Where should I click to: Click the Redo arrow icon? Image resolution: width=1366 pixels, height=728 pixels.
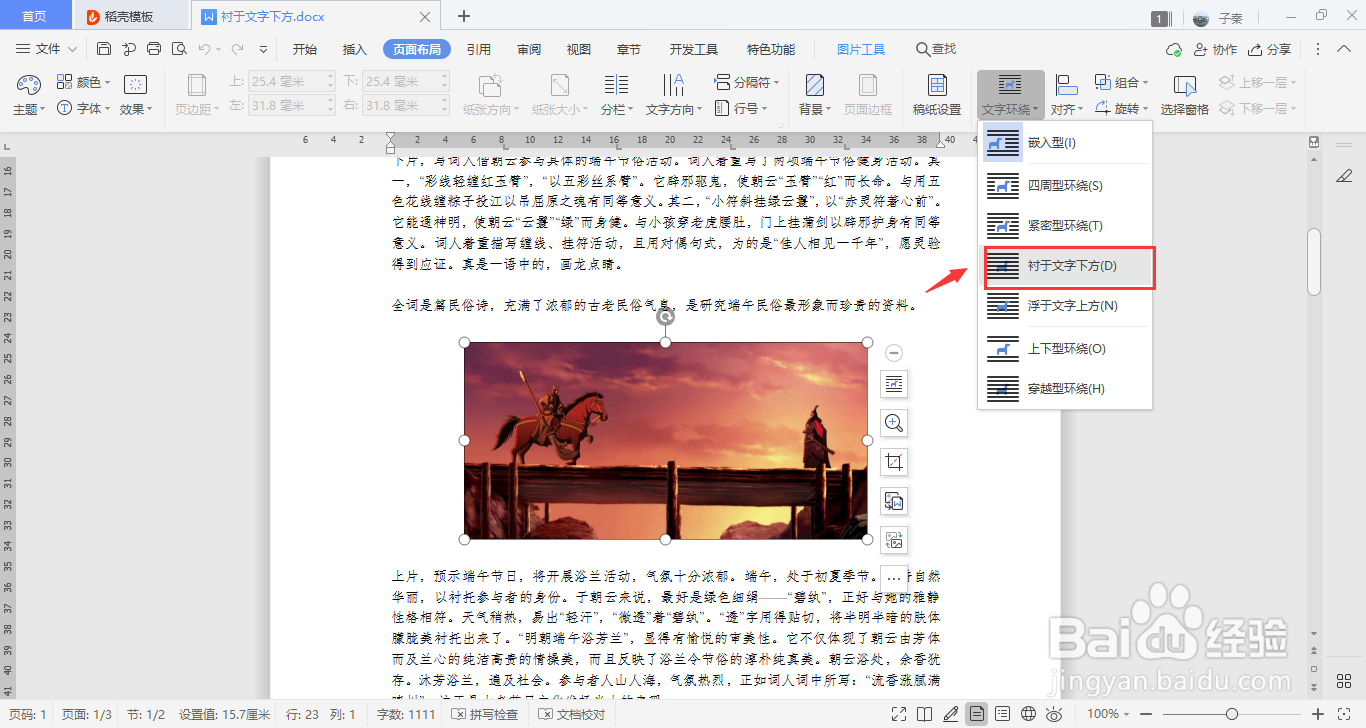coord(238,49)
